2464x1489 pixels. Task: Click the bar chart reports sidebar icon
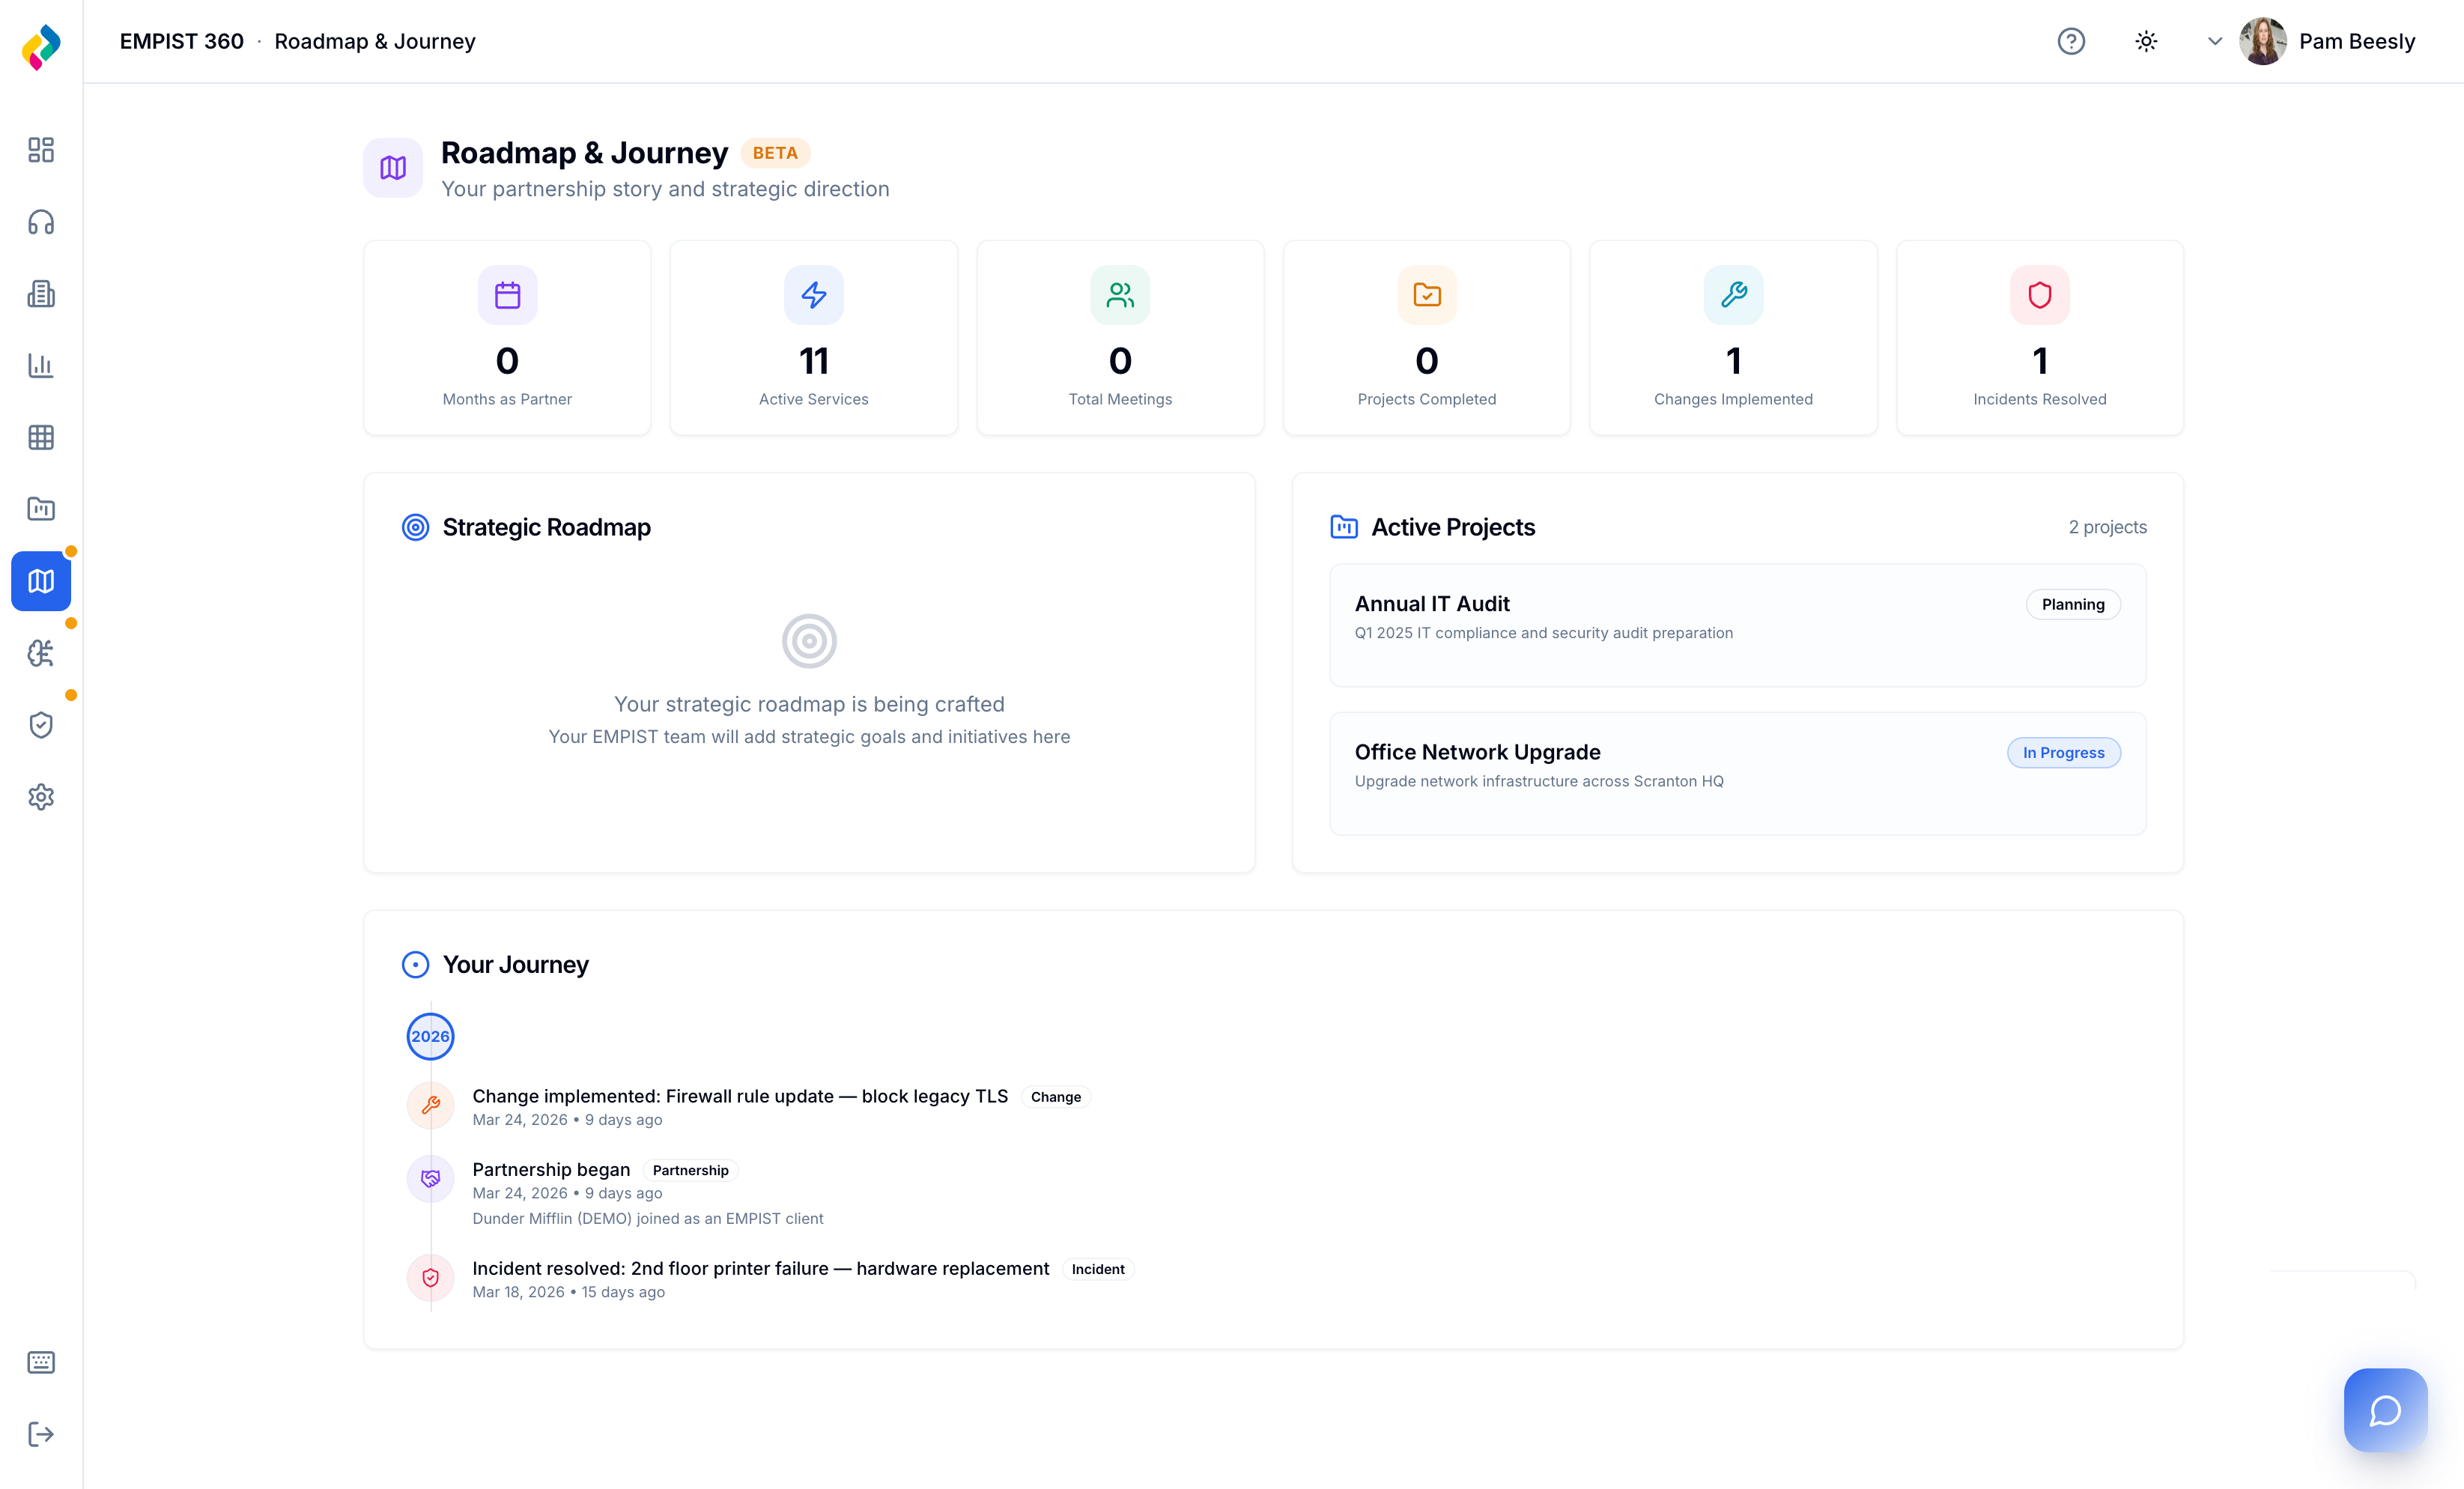click(x=41, y=366)
